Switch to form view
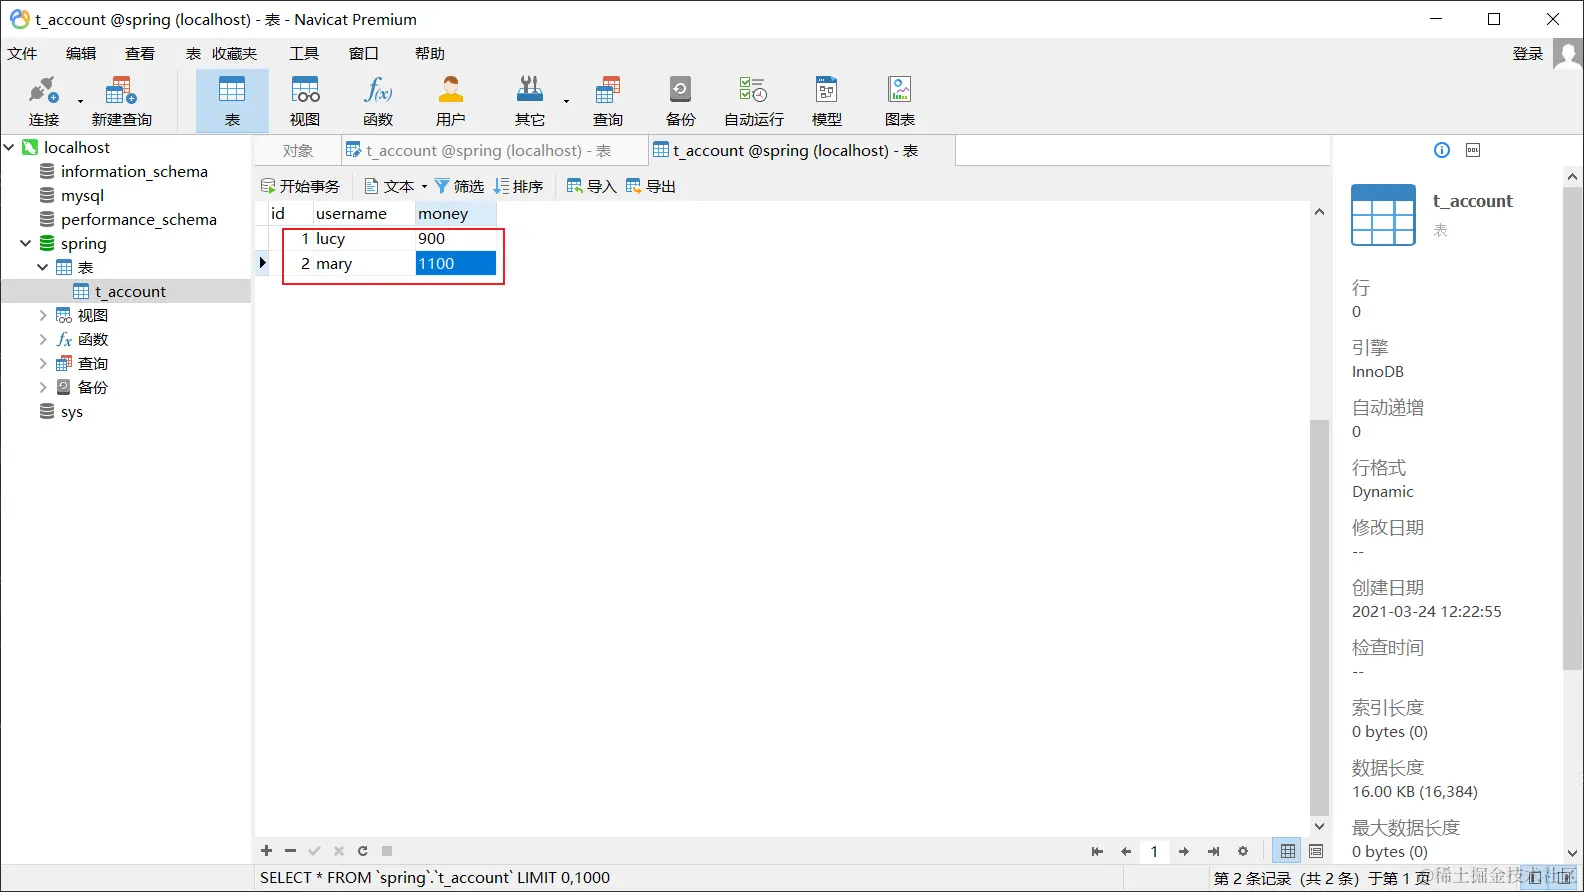The height and width of the screenshot is (892, 1584). (x=1316, y=851)
